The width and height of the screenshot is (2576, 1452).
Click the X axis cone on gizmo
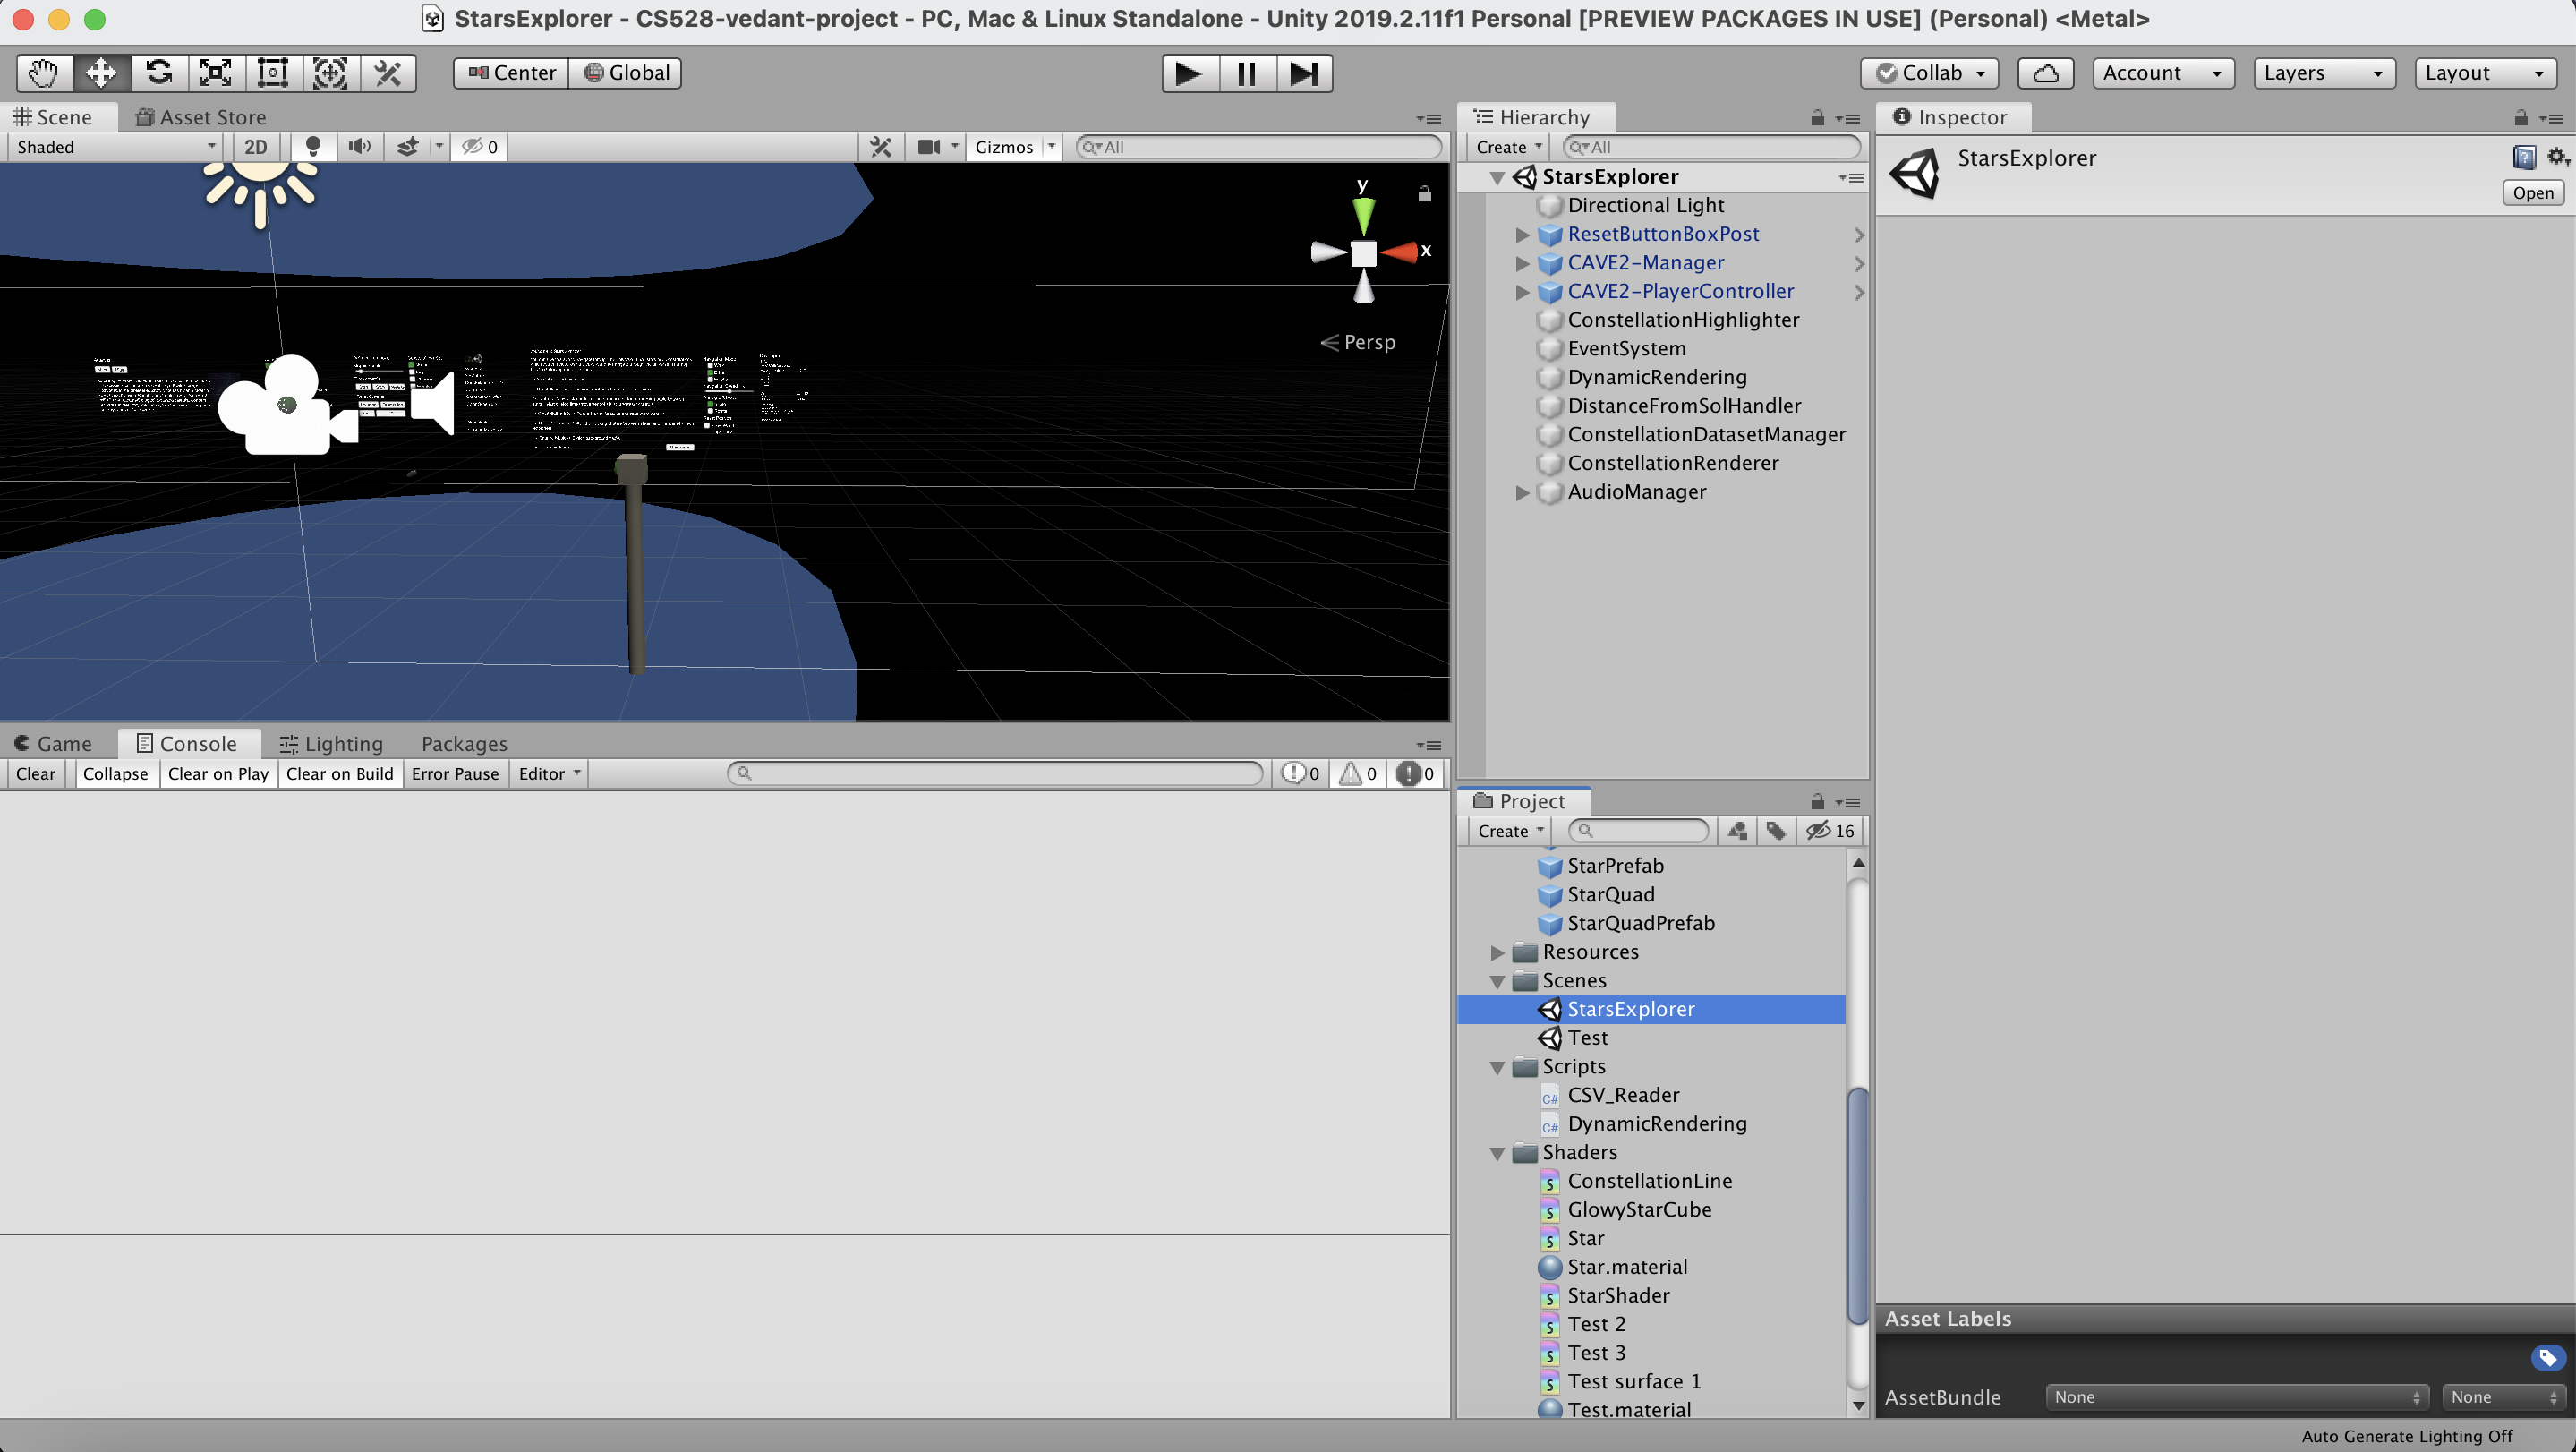click(x=1399, y=252)
